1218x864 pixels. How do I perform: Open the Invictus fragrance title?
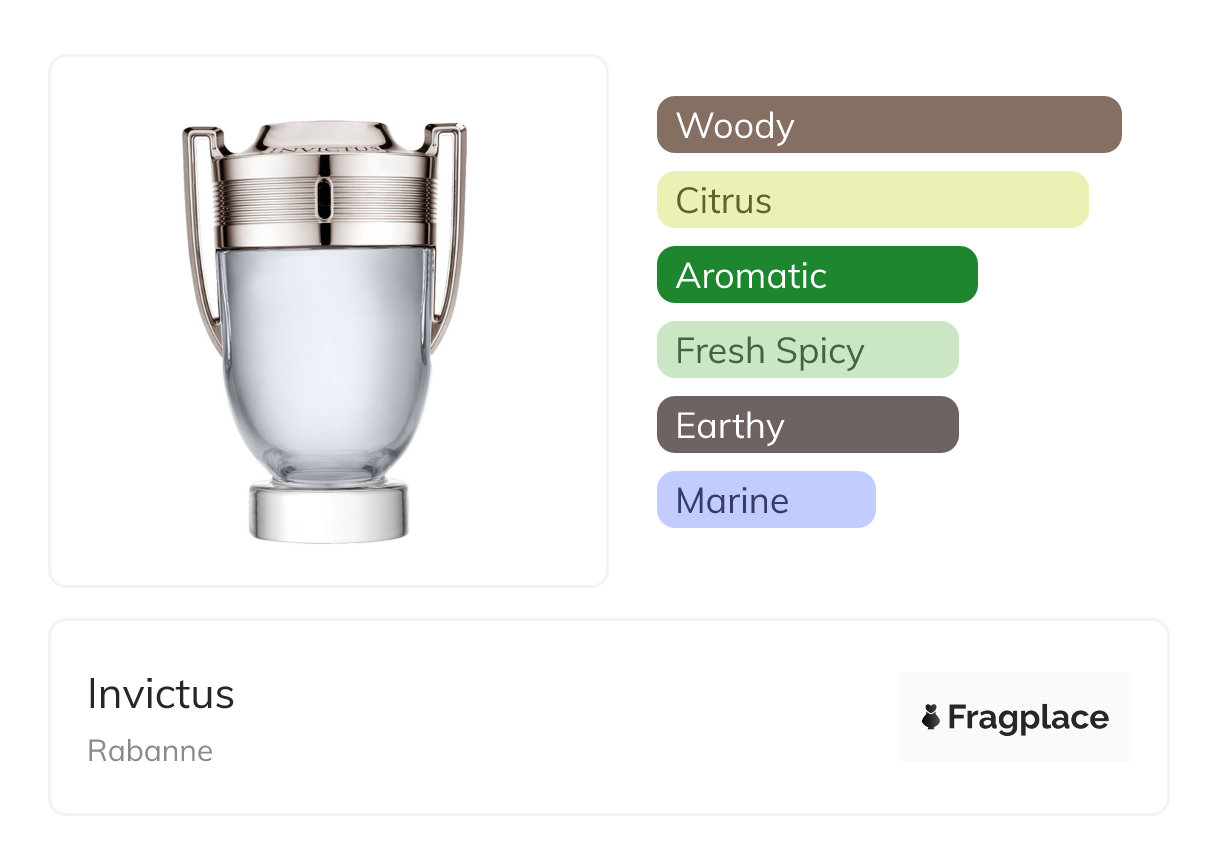point(161,694)
